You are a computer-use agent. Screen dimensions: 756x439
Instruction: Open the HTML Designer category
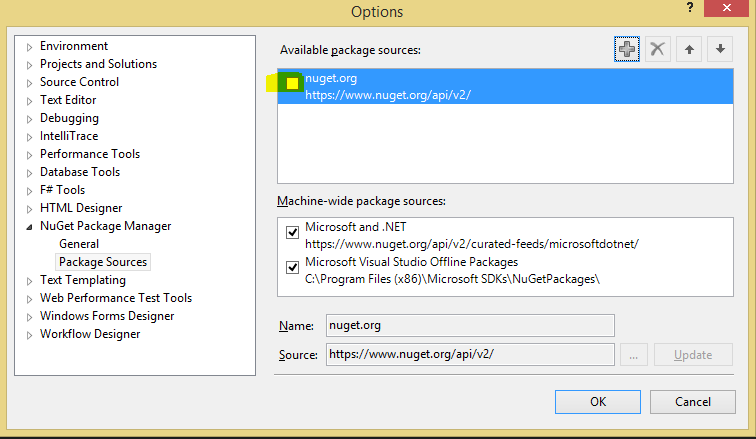tap(81, 208)
